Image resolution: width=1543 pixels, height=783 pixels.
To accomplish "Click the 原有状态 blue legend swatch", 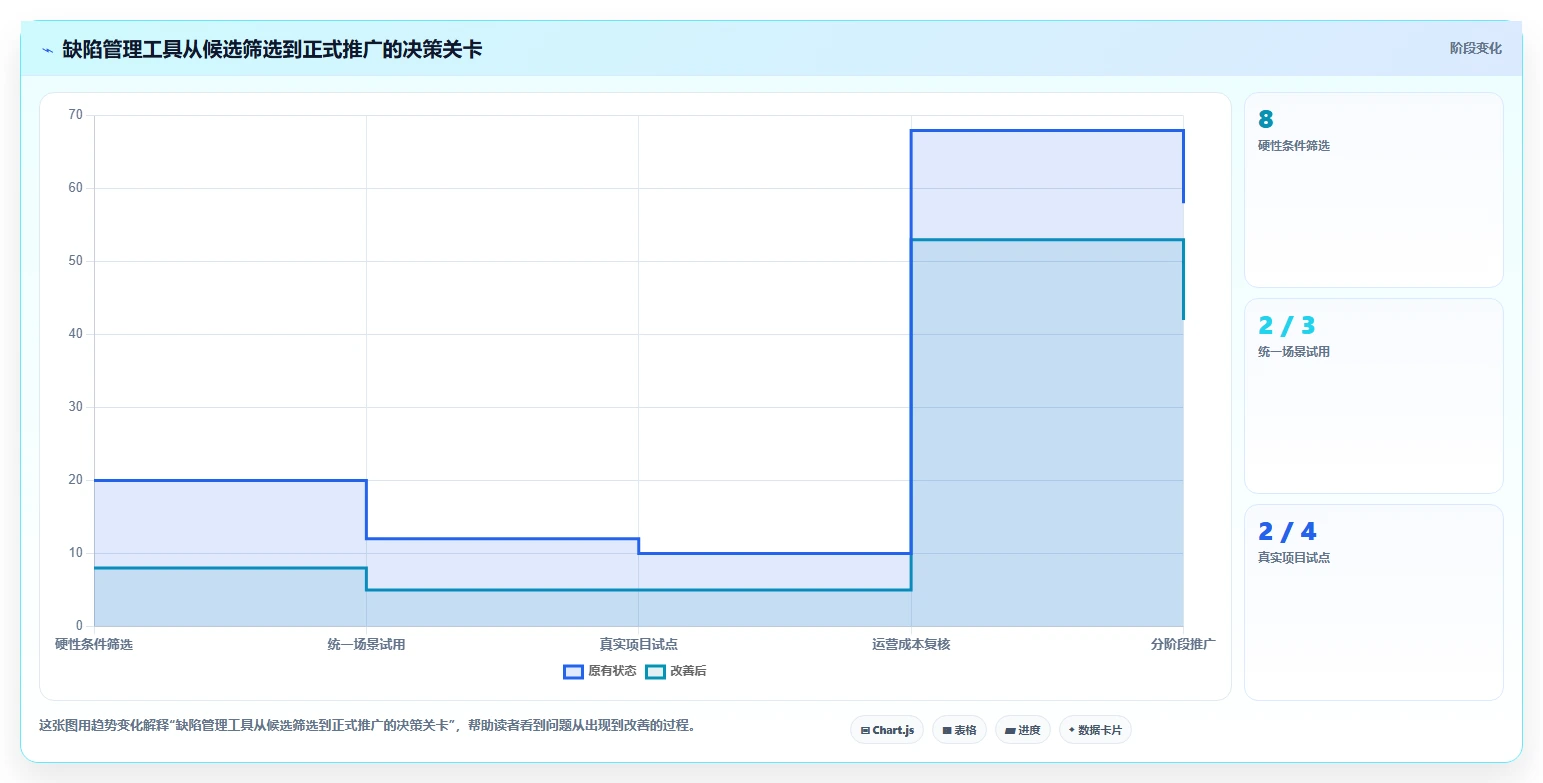I will 573,671.
